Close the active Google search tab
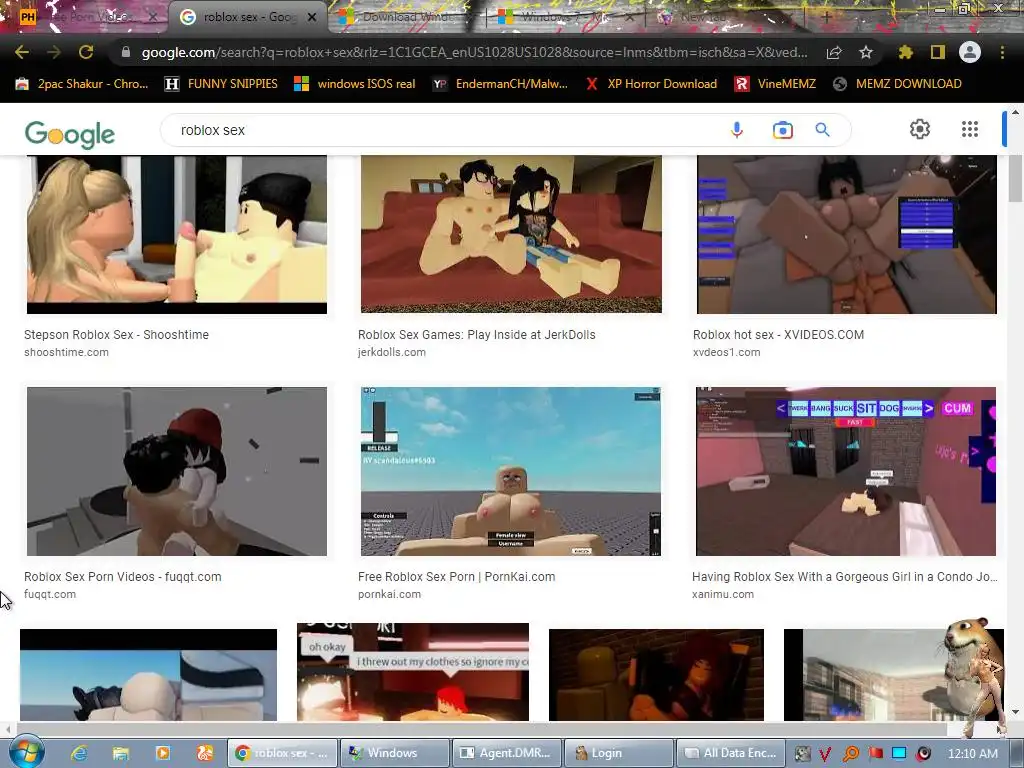 coord(312,17)
